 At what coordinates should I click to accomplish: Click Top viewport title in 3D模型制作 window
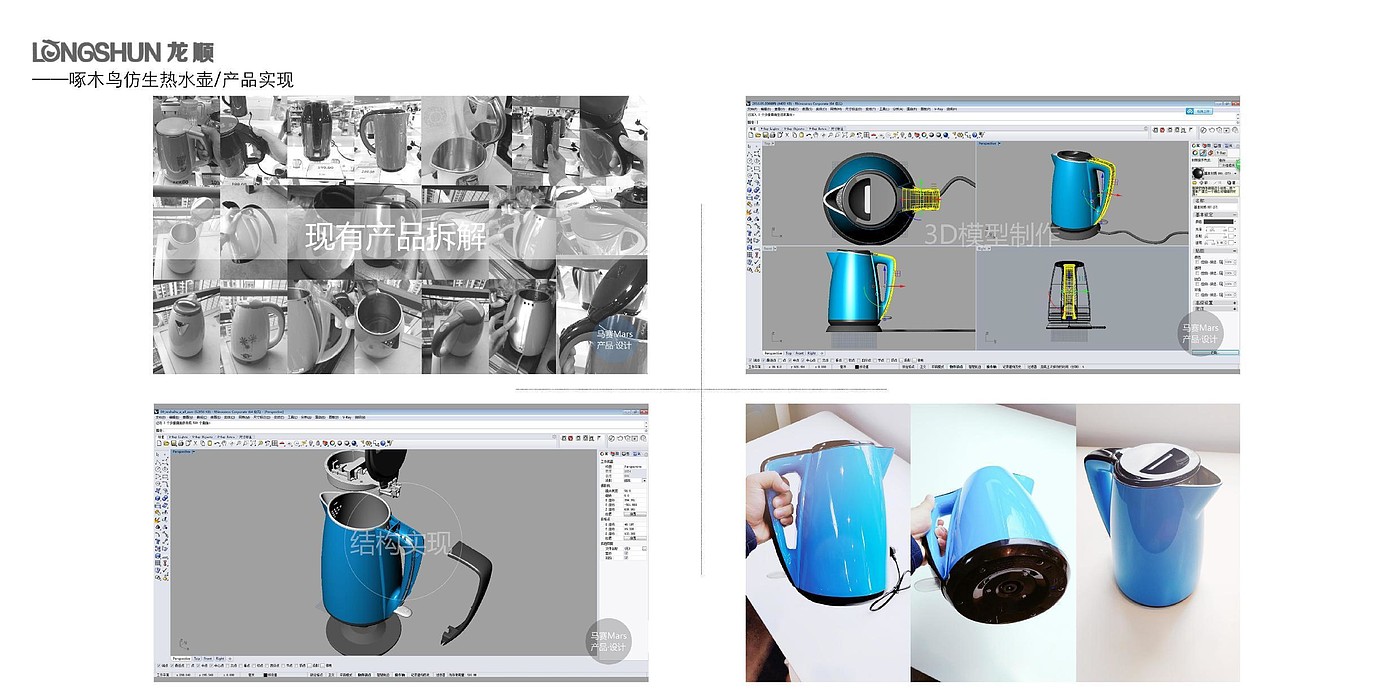point(767,143)
